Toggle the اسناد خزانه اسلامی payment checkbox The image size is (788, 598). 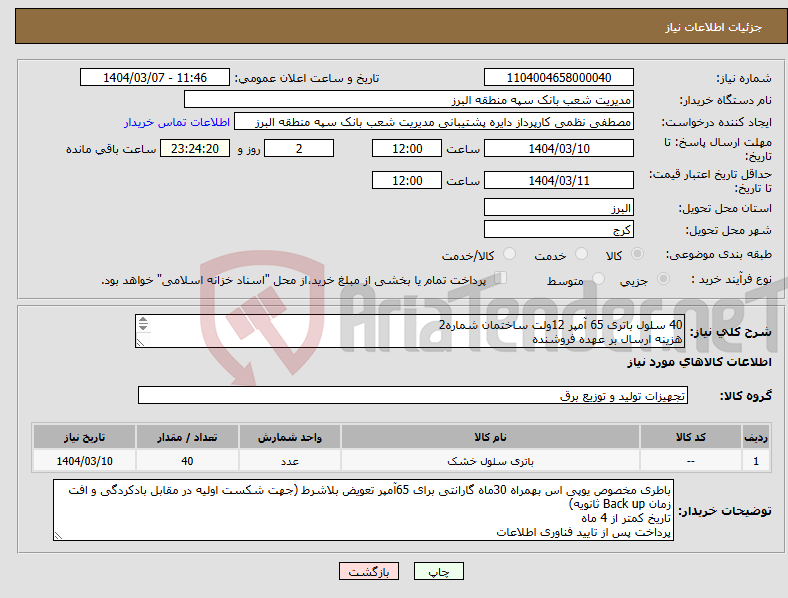501,278
